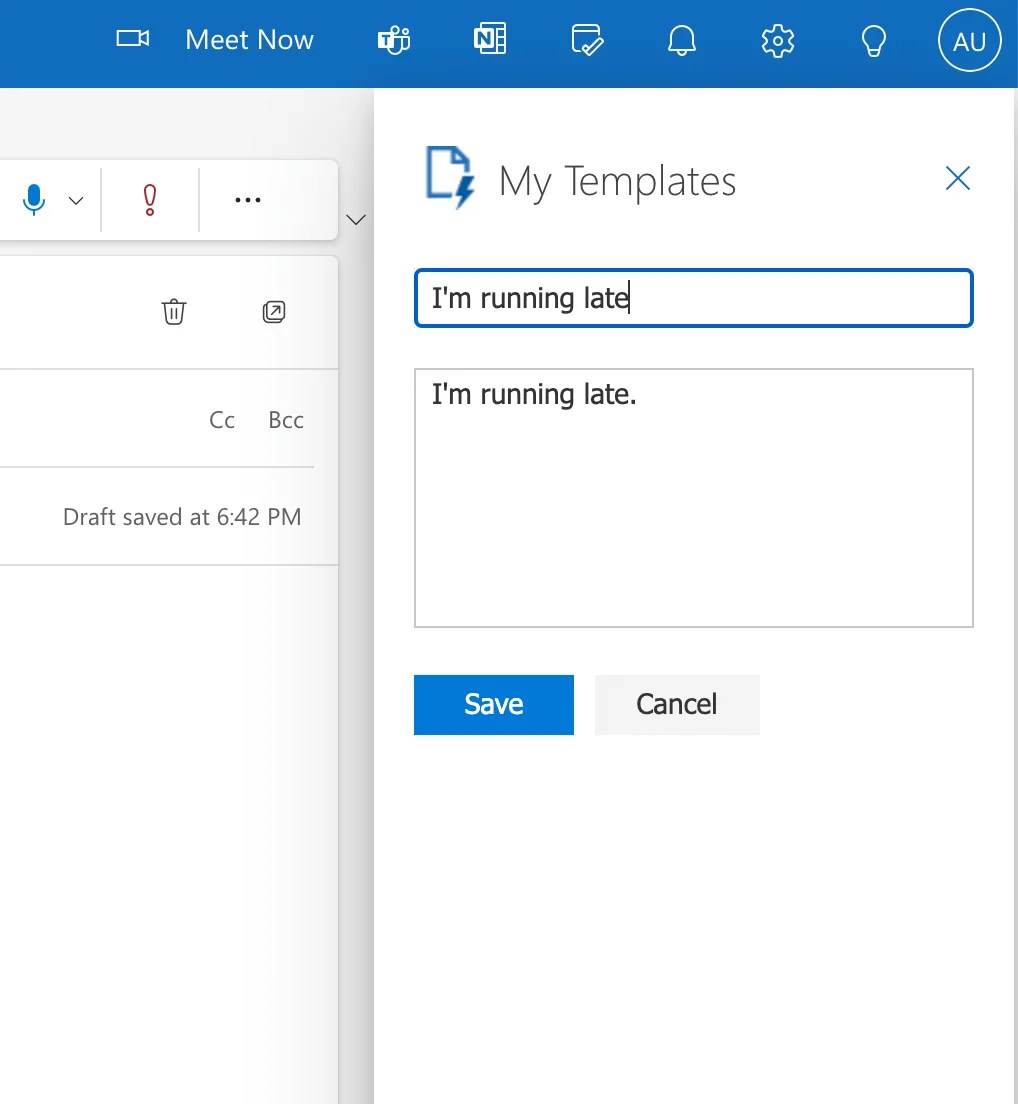Click the 'Draft saved at 6:42 PM' text

click(182, 517)
